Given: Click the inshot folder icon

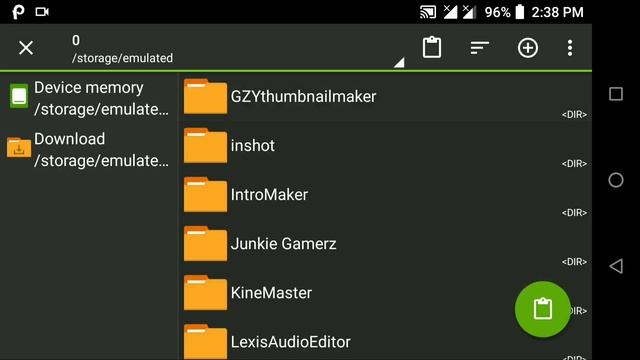Looking at the screenshot, I should point(205,146).
